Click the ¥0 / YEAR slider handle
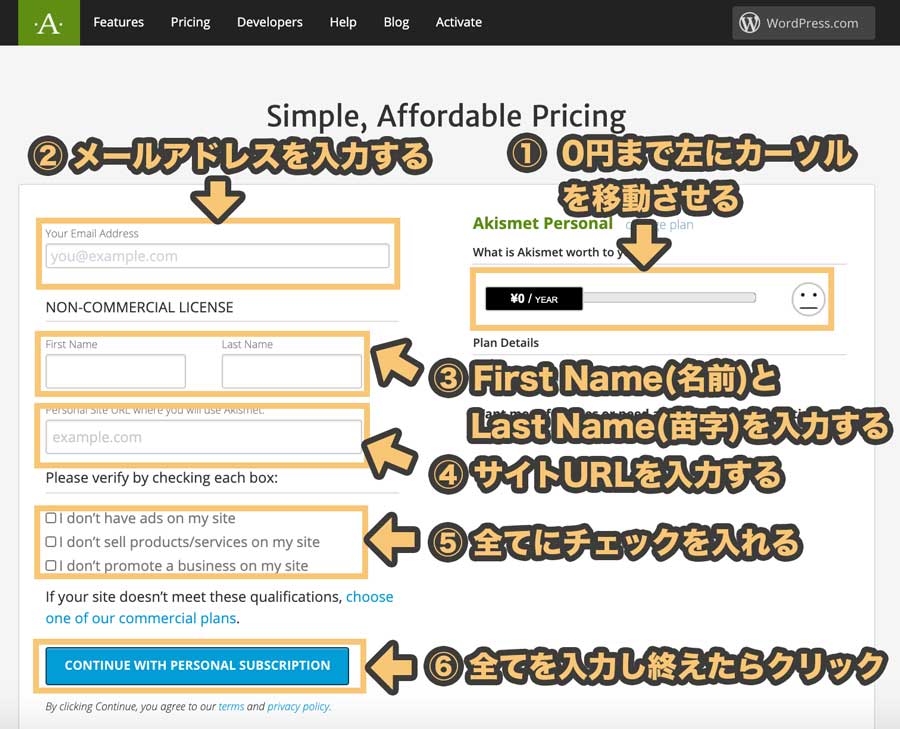 click(x=534, y=298)
